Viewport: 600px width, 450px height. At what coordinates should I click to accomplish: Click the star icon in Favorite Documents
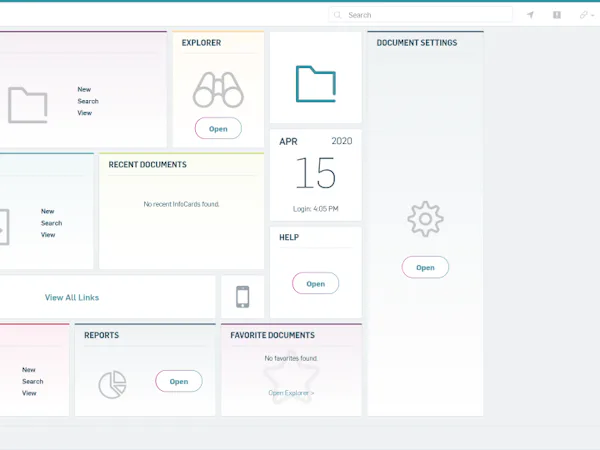click(x=291, y=377)
